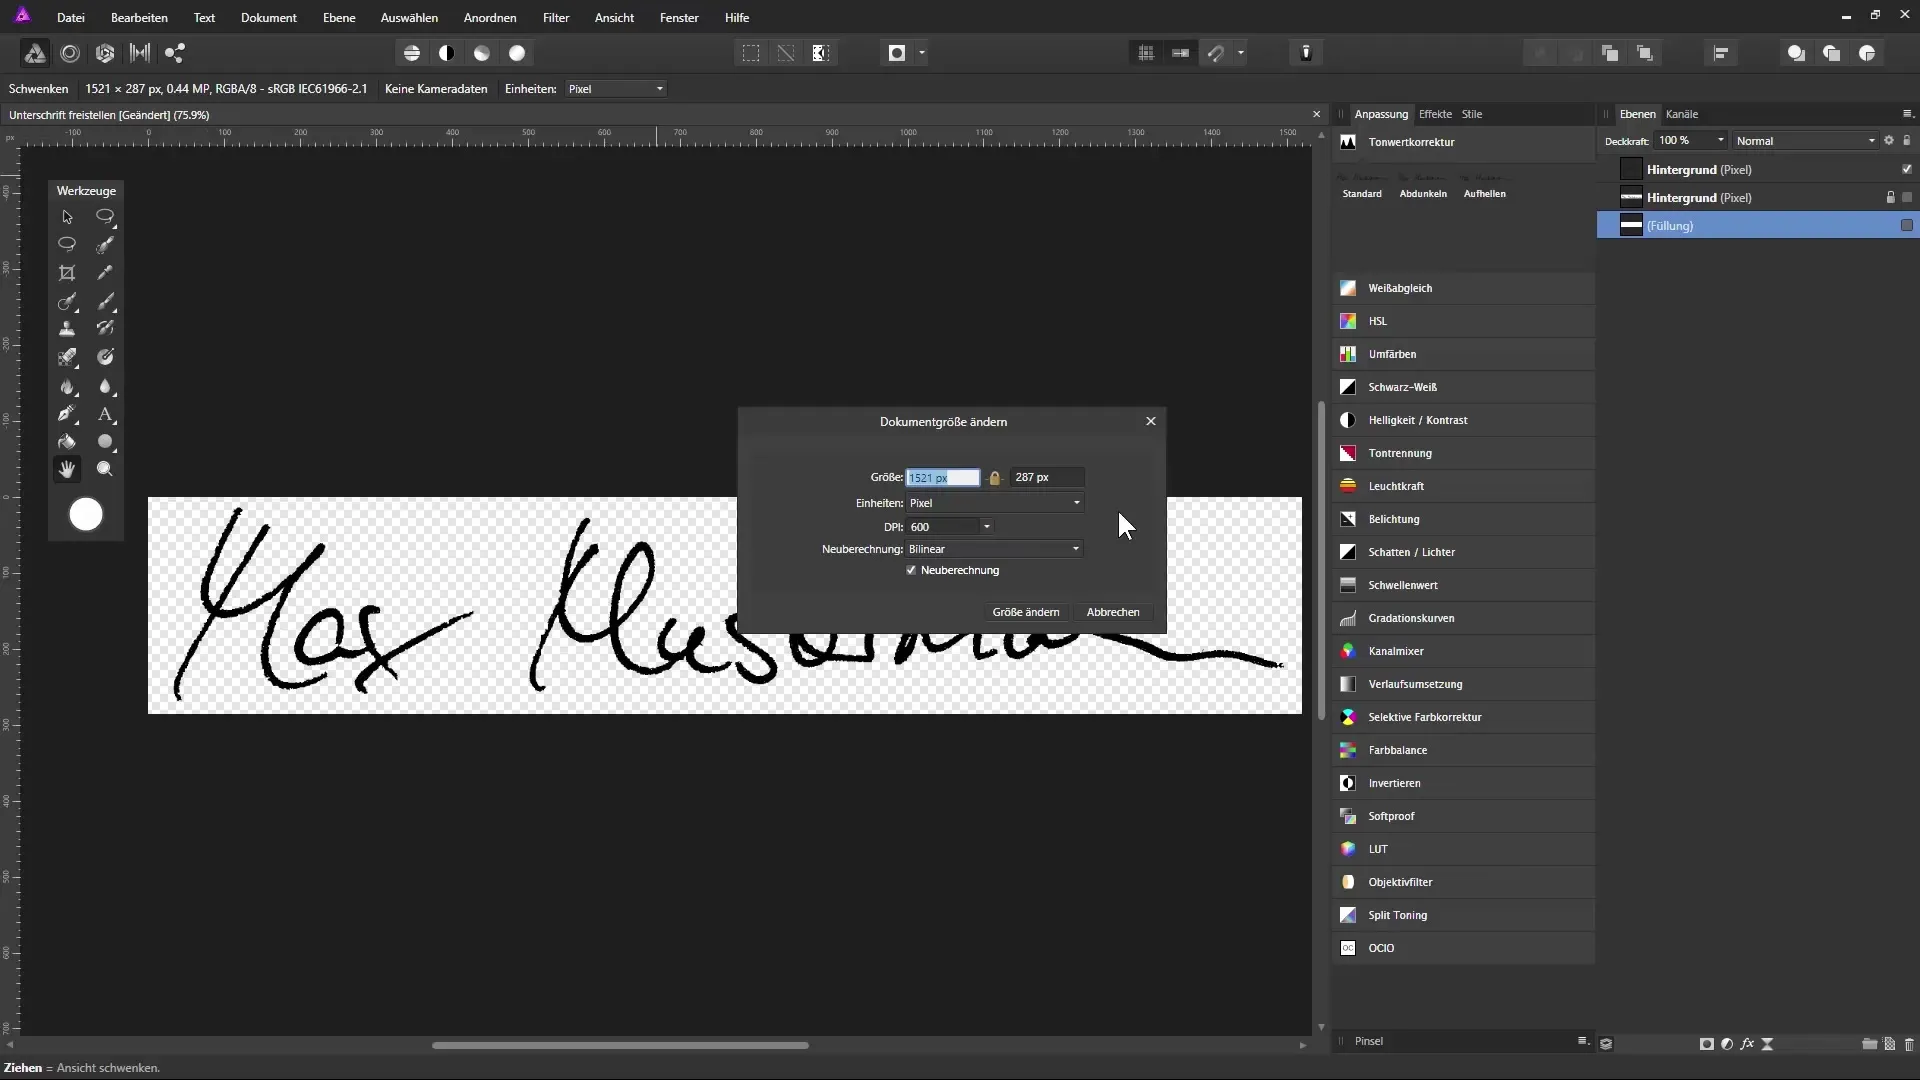1920x1080 pixels.
Task: Click the alignment options toolbar icon
Action: point(1721,54)
